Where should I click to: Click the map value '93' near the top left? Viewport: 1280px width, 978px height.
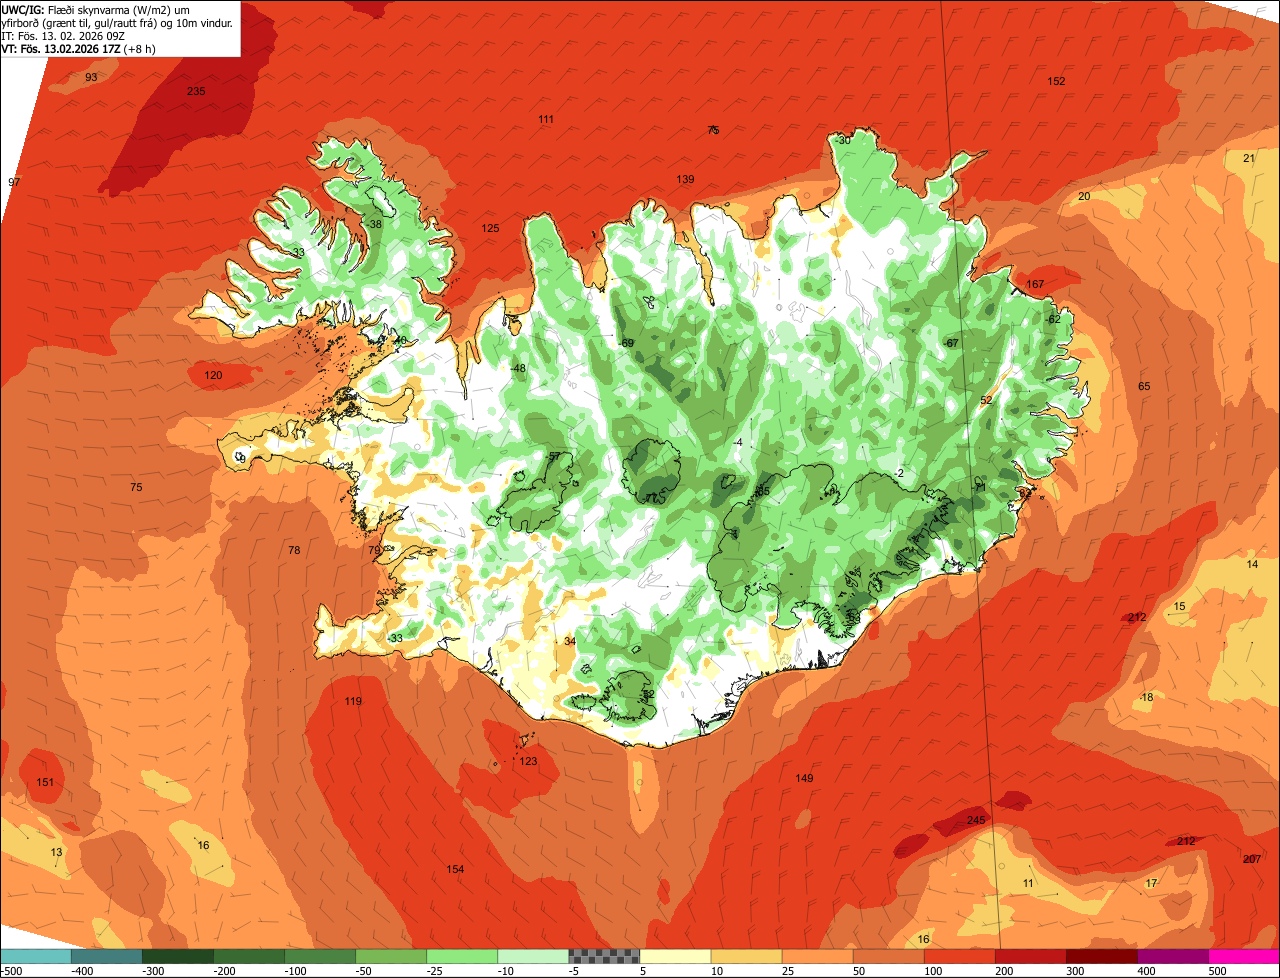(91, 78)
